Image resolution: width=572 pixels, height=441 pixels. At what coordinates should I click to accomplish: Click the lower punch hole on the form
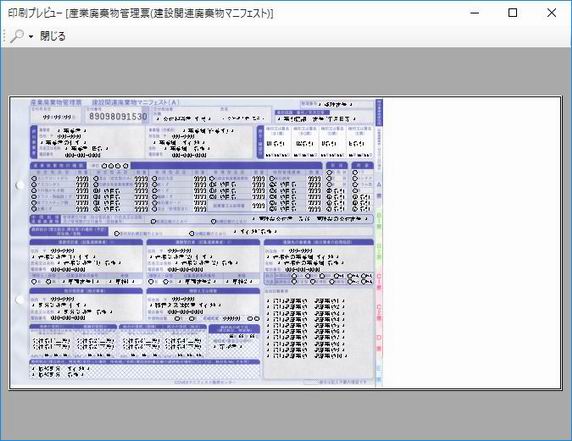20,300
